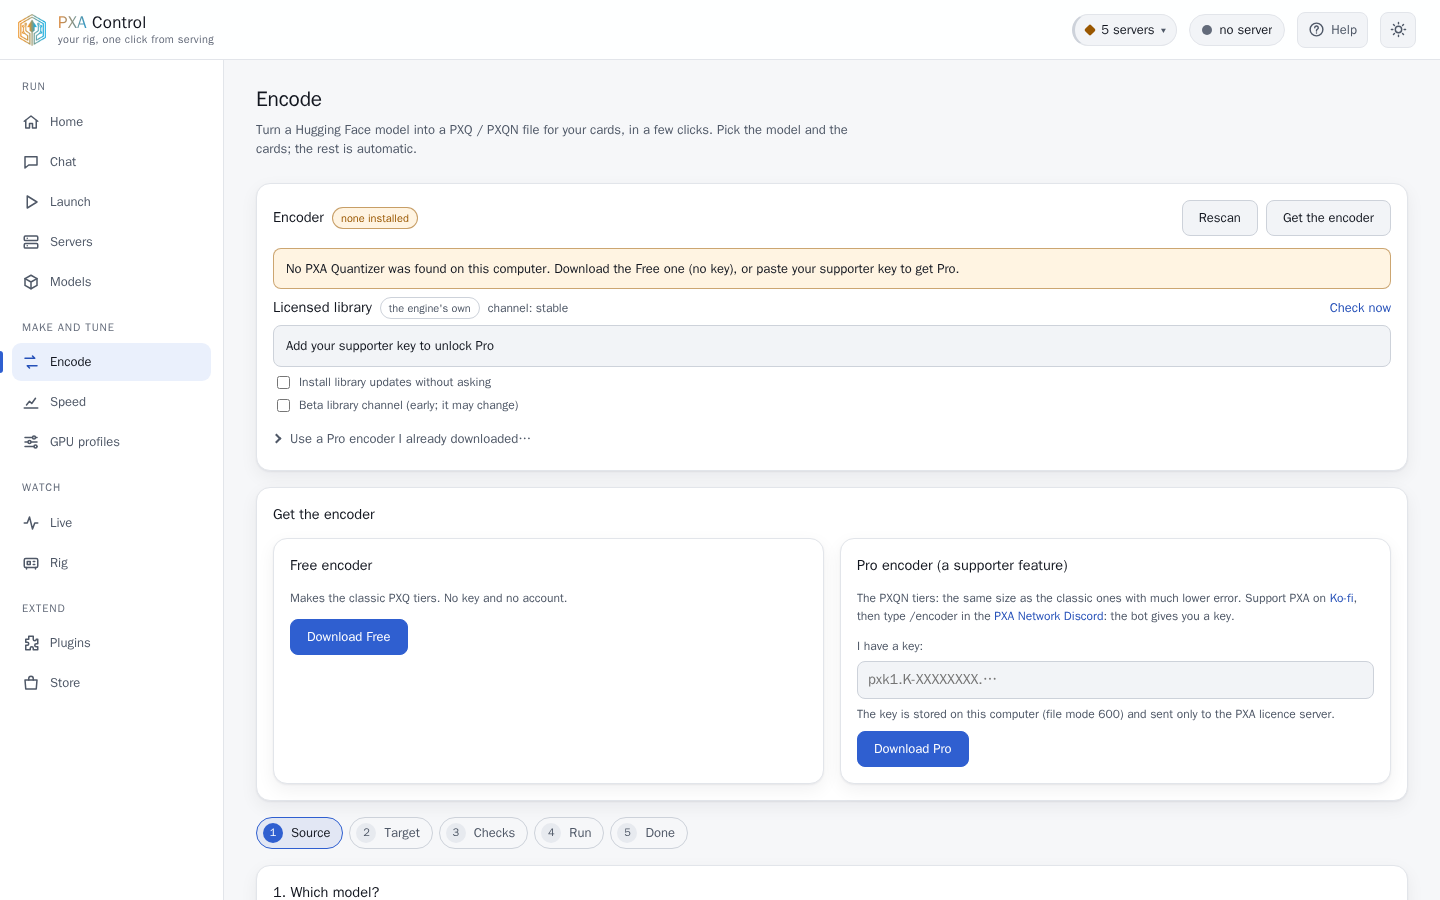Click the 'No PXA Quantizer was found' warning

[x=832, y=269]
